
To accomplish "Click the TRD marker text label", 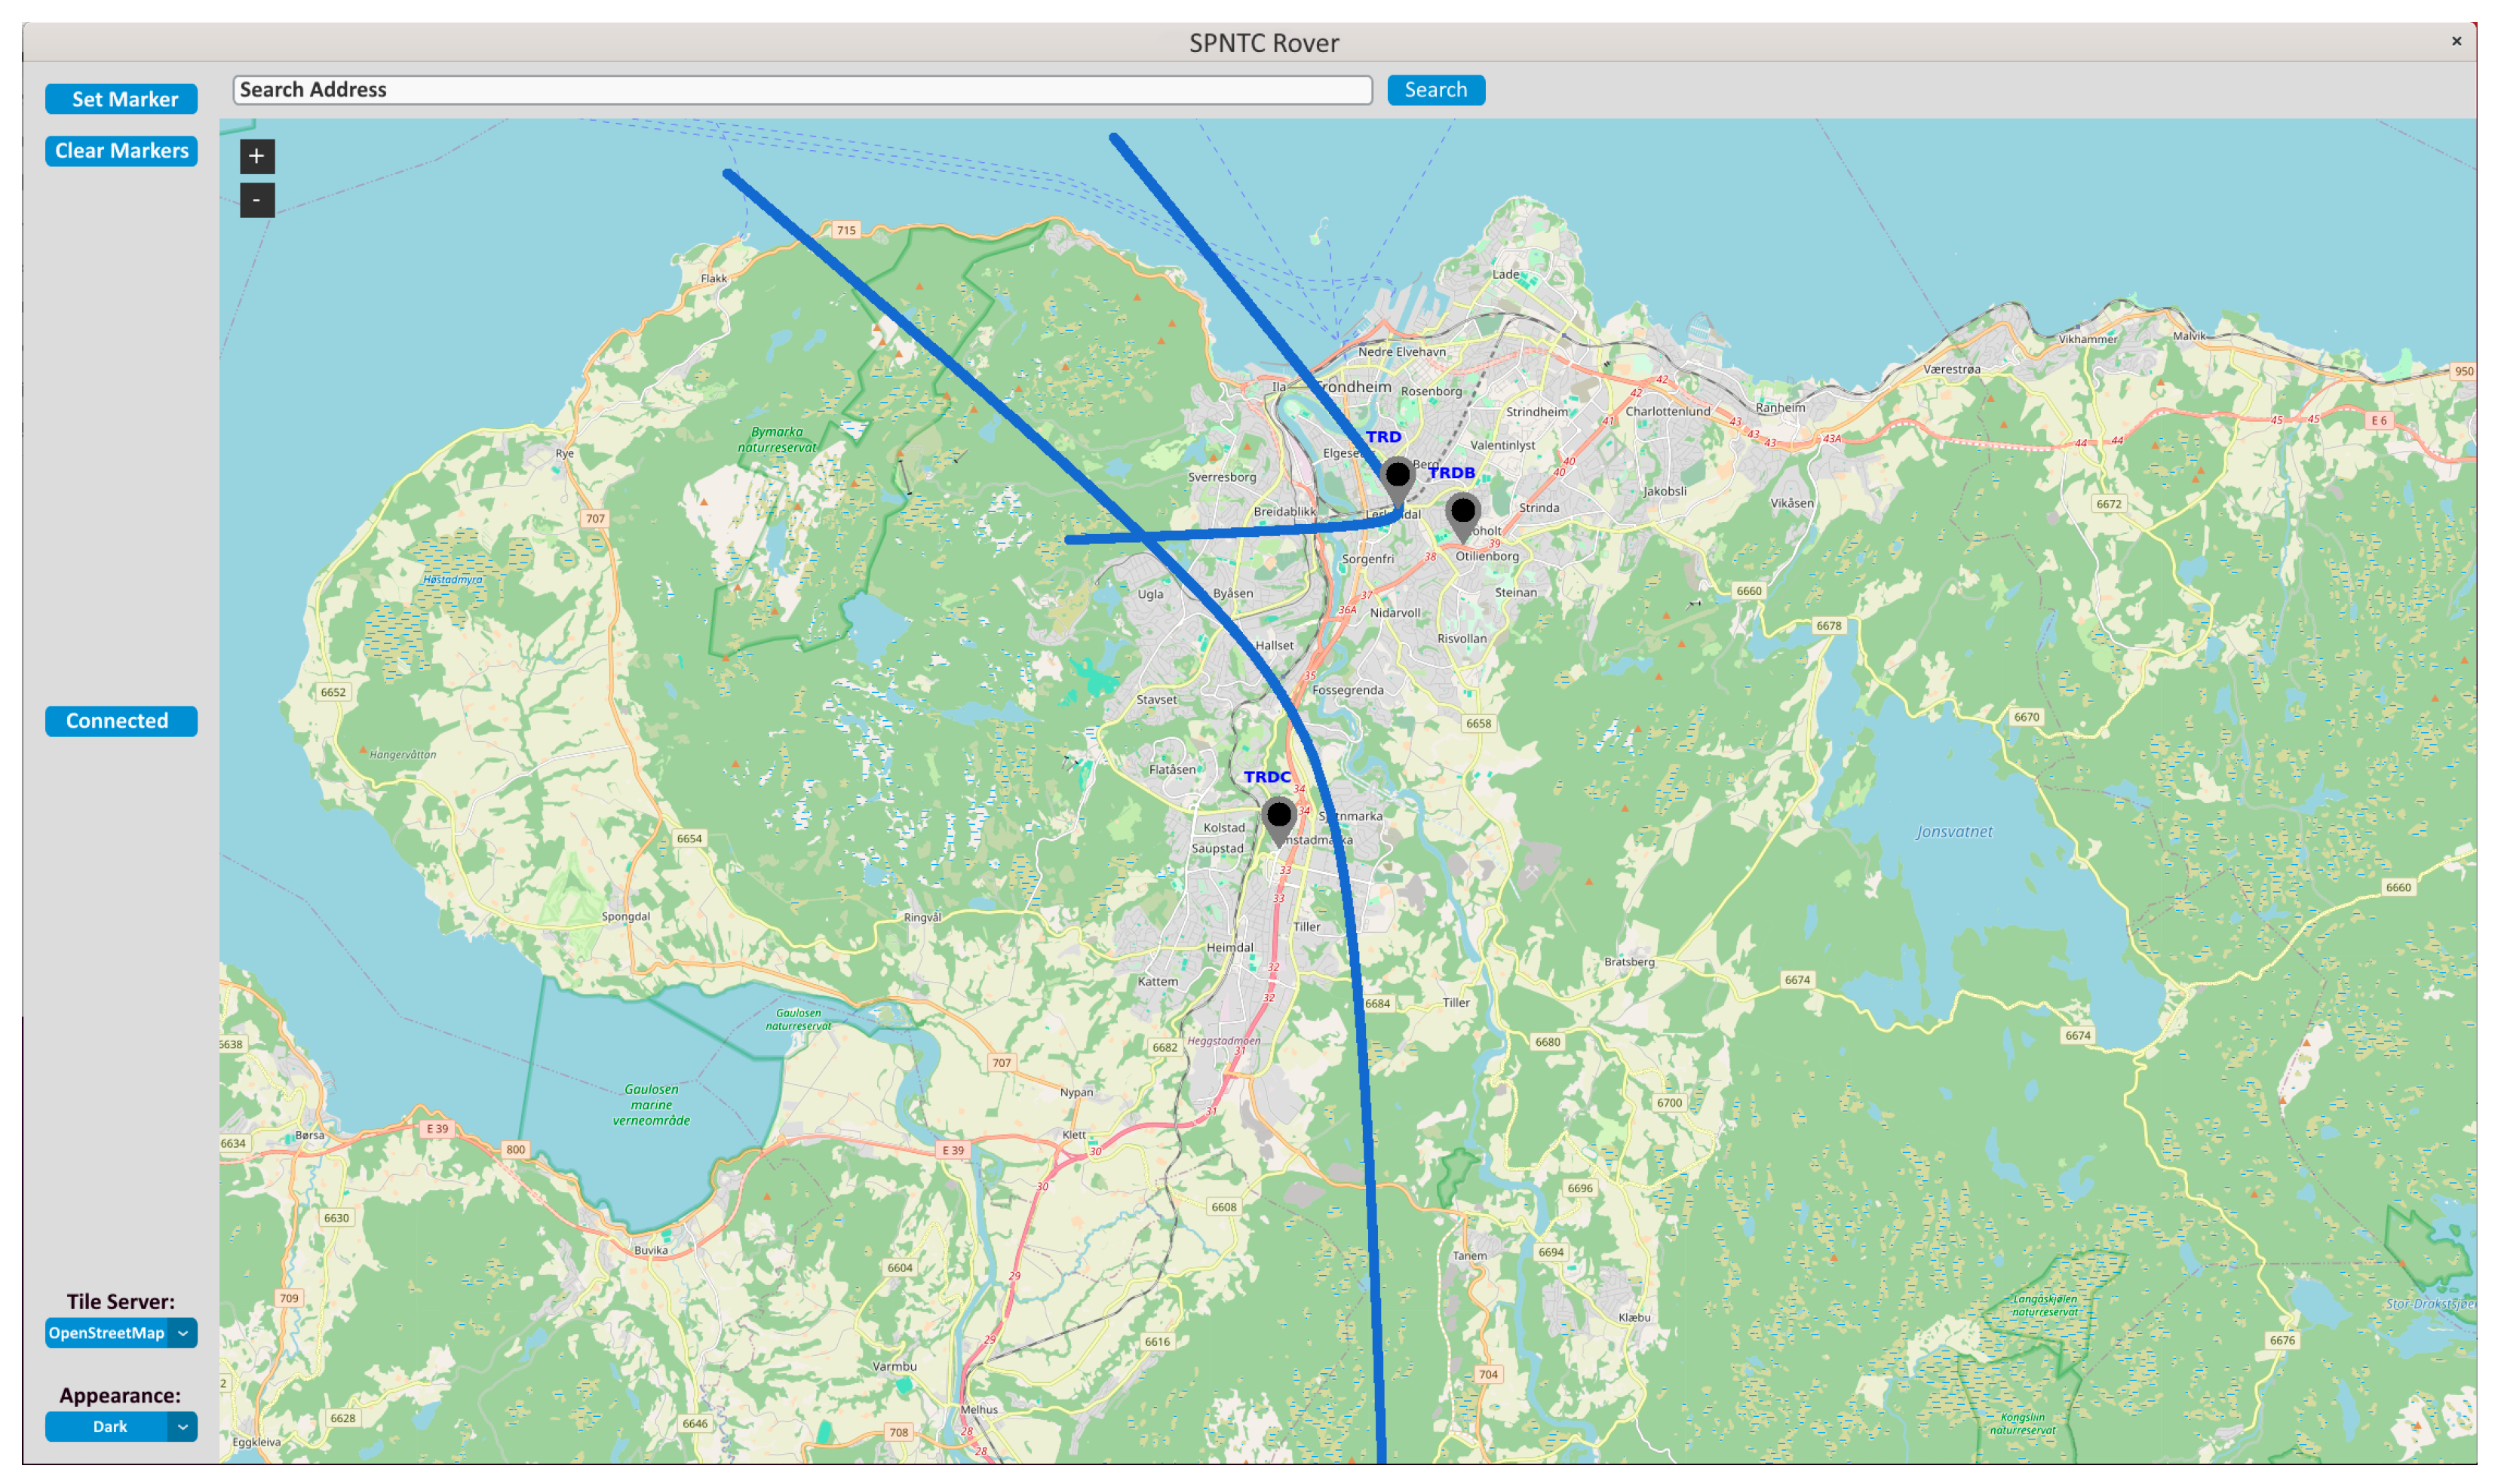I will pyautogui.click(x=1383, y=437).
